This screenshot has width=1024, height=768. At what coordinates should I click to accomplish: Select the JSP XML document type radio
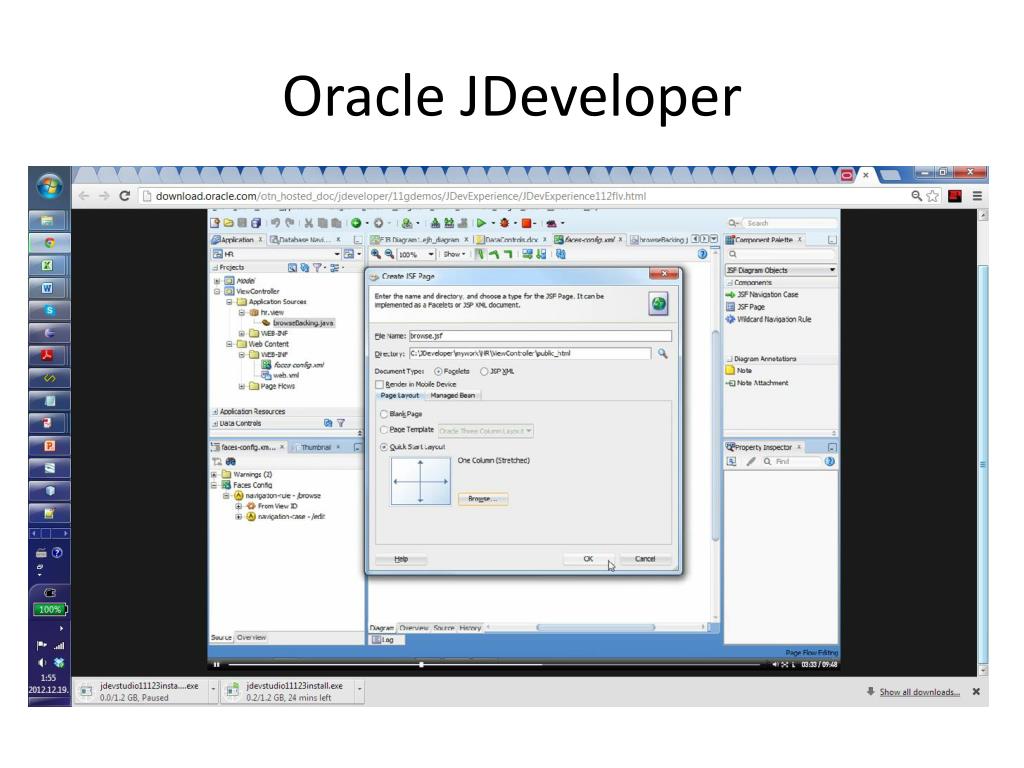(x=484, y=372)
